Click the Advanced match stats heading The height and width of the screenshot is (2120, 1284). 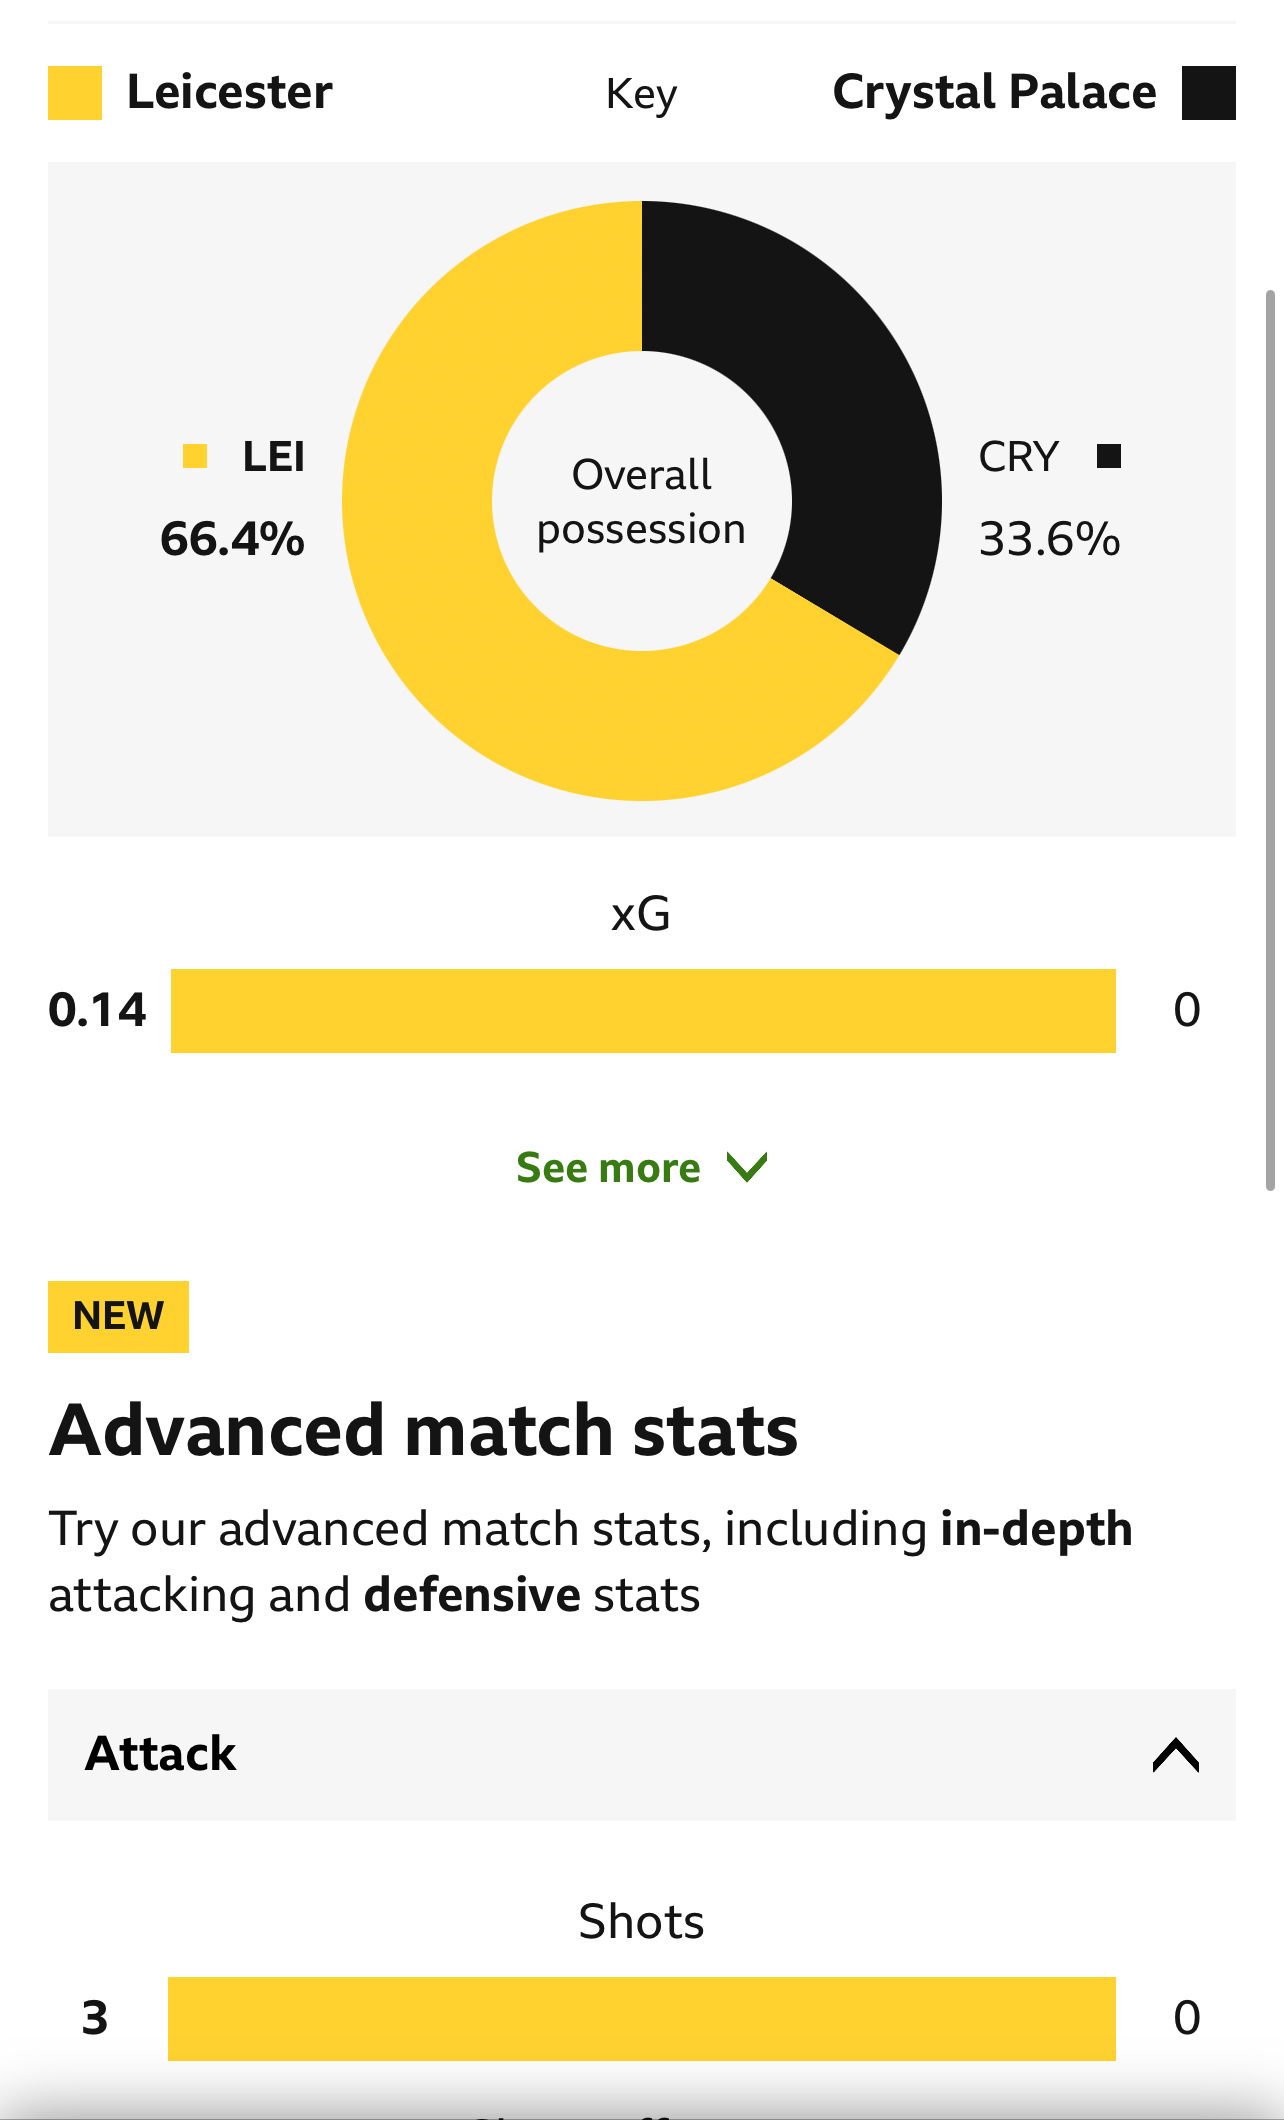(x=424, y=1430)
